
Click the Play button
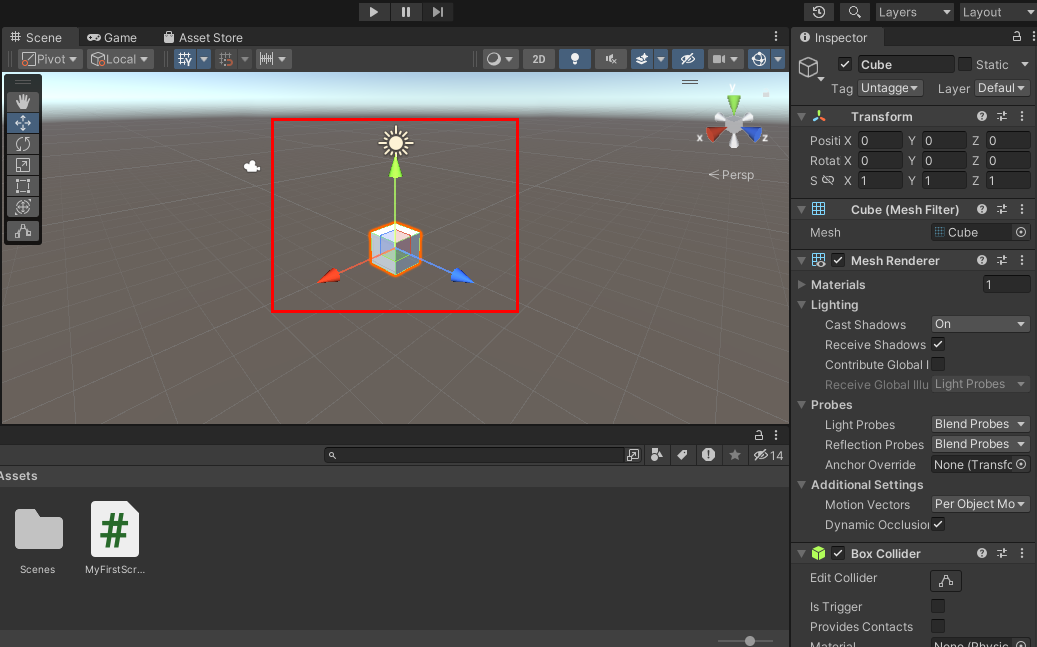373,12
